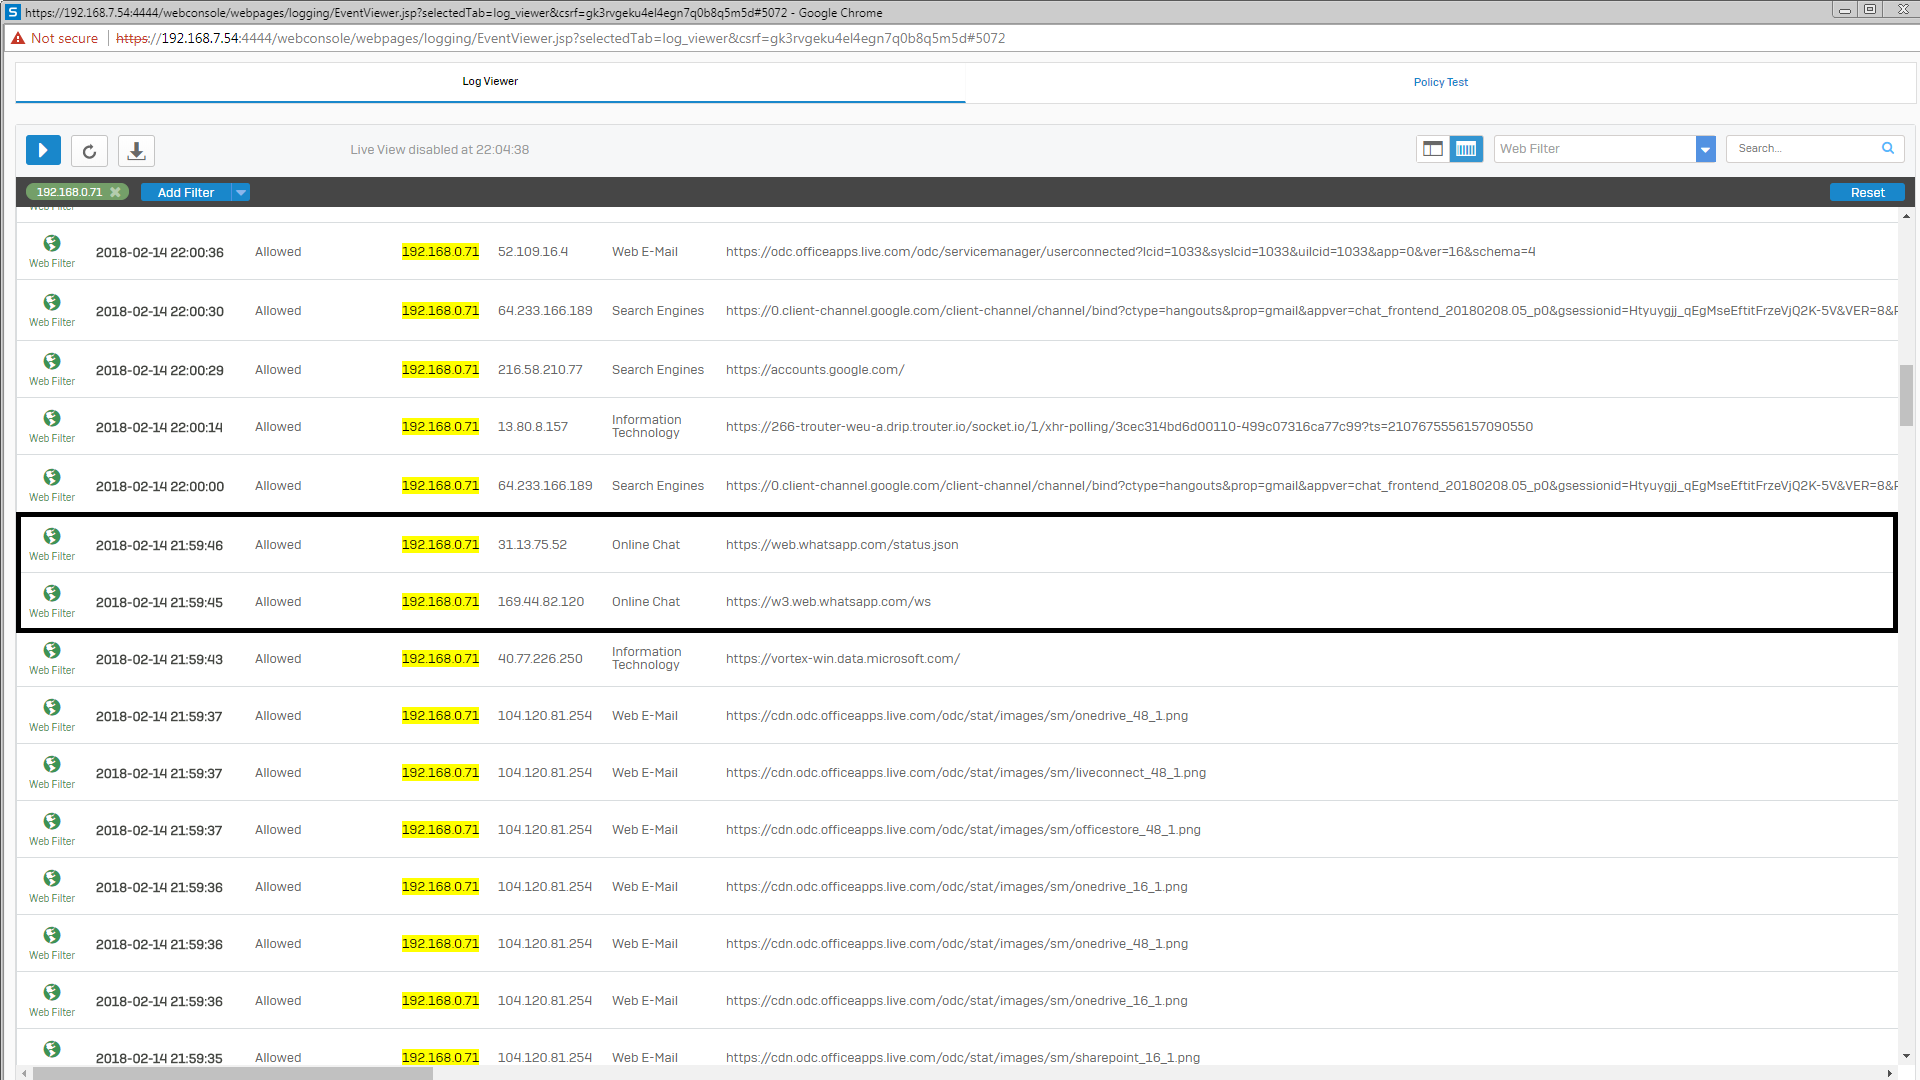The height and width of the screenshot is (1080, 1920).
Task: Click the sharepoint_16_1.png URL
Action: click(963, 1058)
